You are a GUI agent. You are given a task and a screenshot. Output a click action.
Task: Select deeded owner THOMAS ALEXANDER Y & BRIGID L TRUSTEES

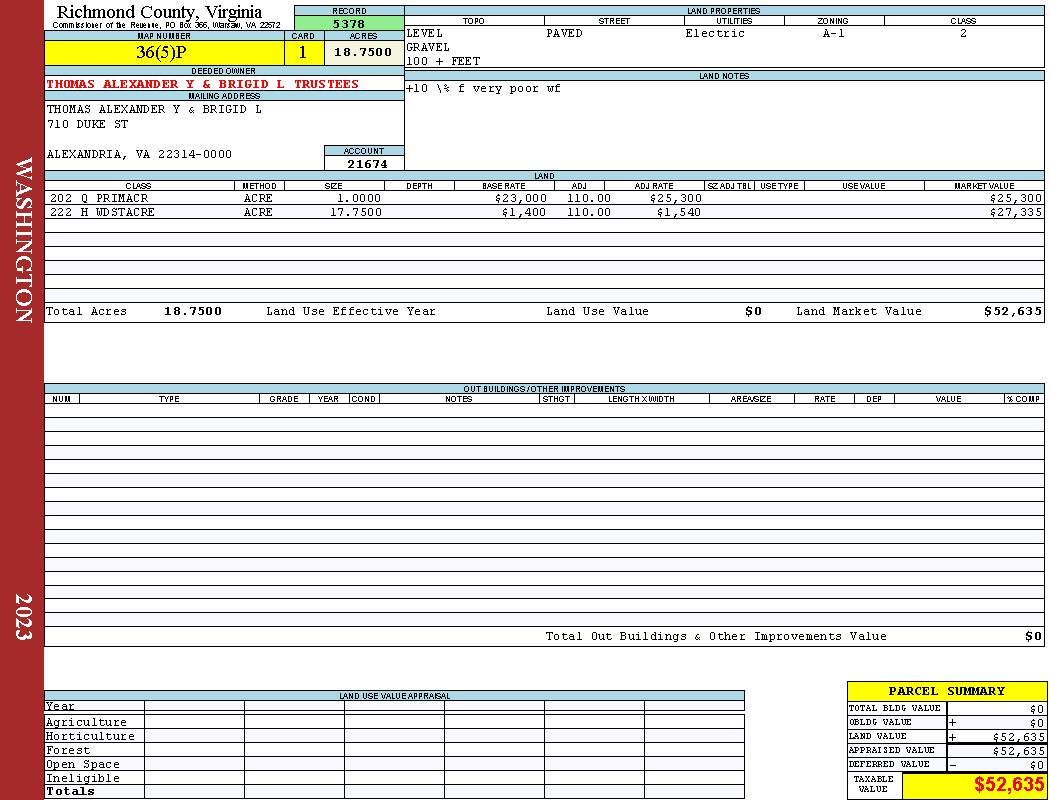coord(202,84)
